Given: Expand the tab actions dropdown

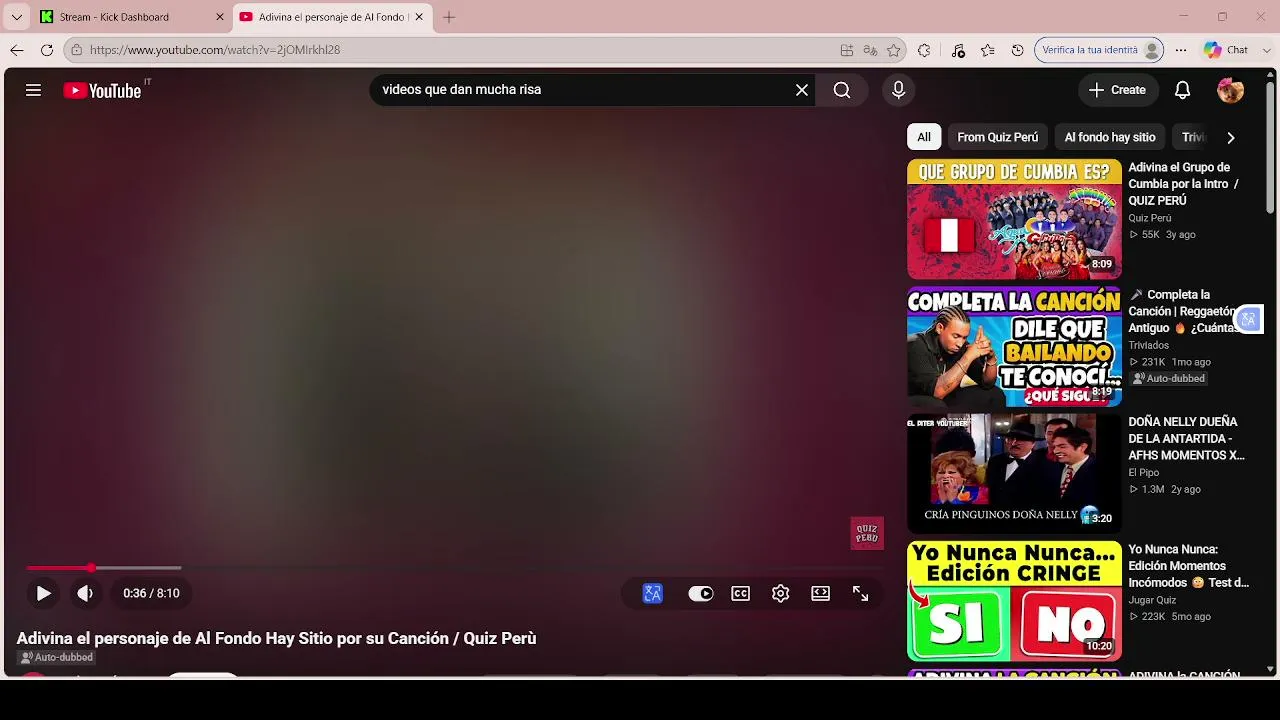Looking at the screenshot, I should coord(16,17).
